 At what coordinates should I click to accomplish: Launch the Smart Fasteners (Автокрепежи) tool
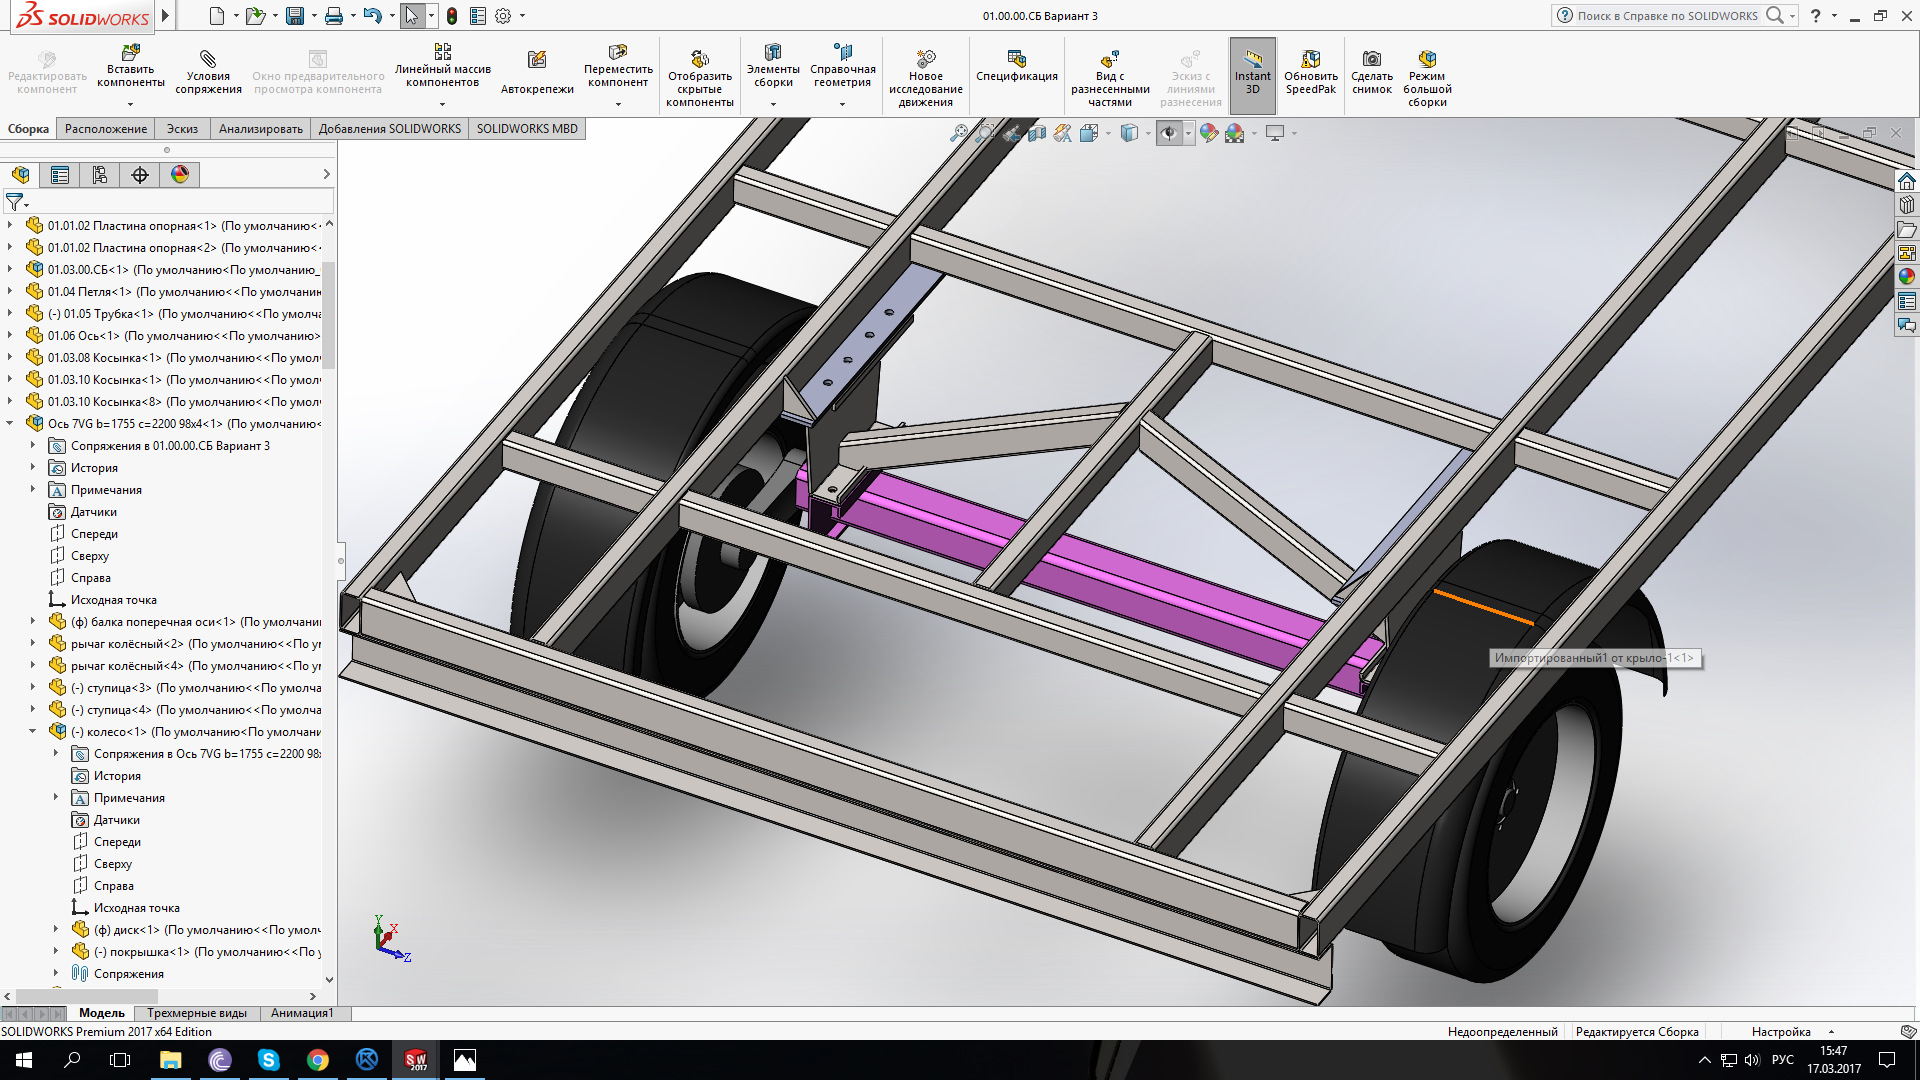coord(537,72)
